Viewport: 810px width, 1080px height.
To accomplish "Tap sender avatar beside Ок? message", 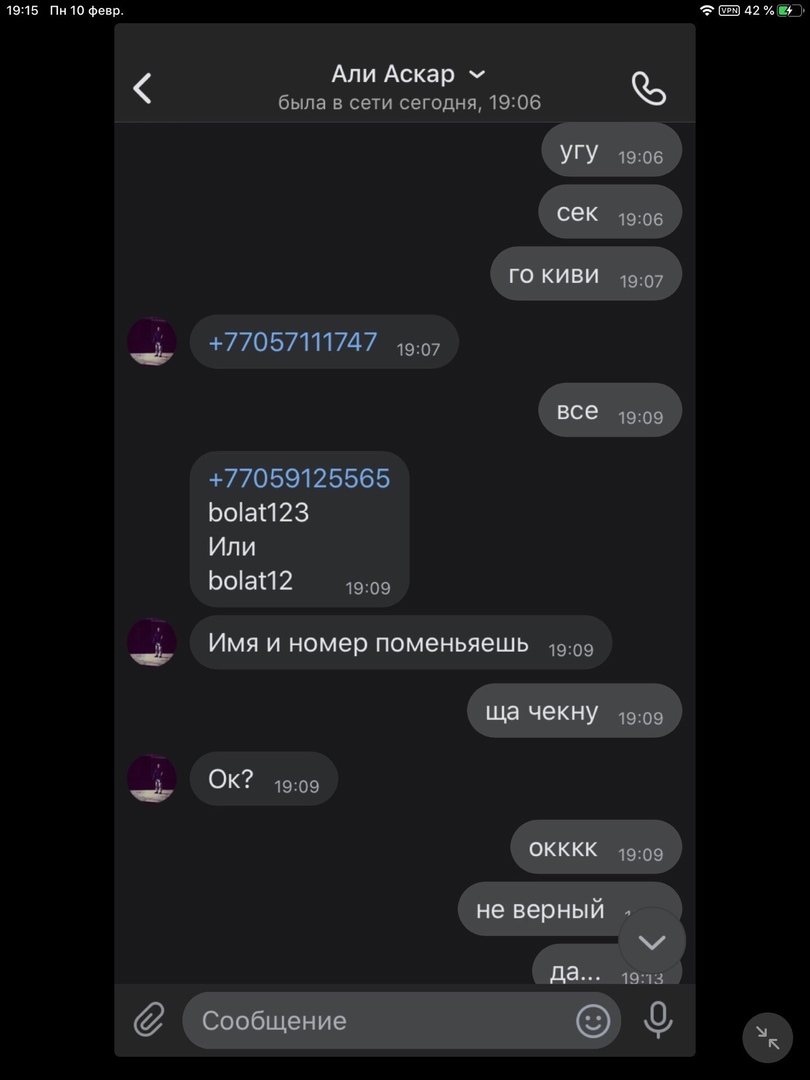I will (x=152, y=778).
